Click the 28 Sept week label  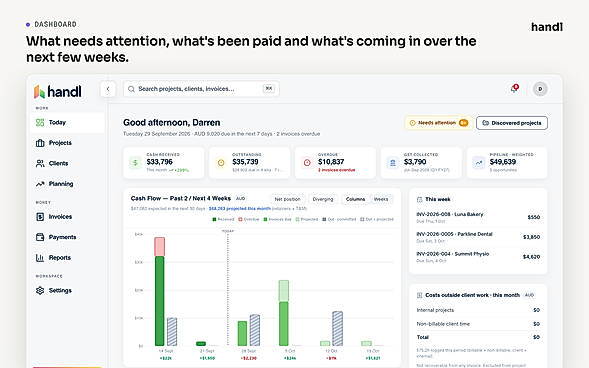click(249, 351)
